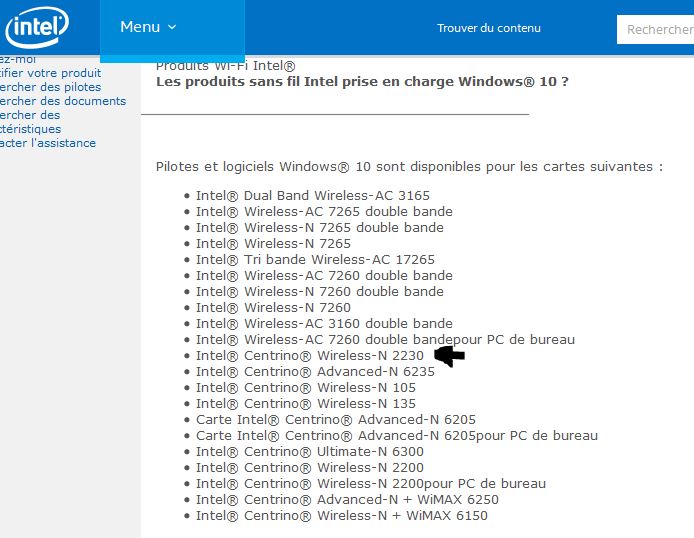Select 'Wireless-AC 7265 double bande' entry
The width and height of the screenshot is (694, 538).
pyautogui.click(x=324, y=211)
